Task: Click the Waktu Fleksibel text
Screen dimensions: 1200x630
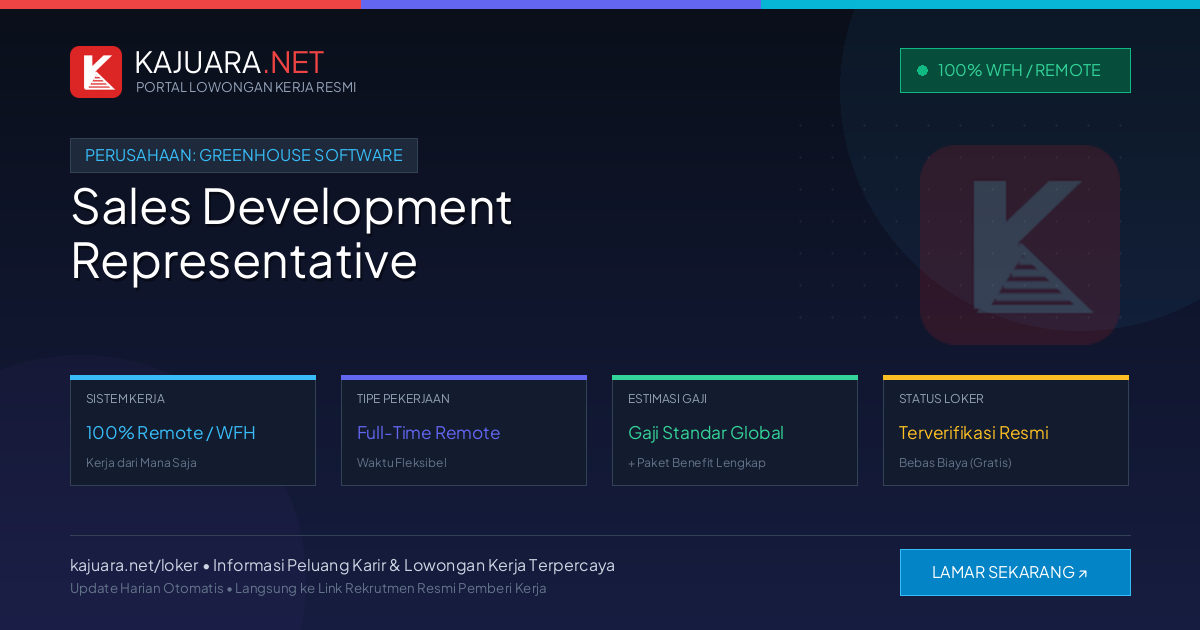Action: 402,463
